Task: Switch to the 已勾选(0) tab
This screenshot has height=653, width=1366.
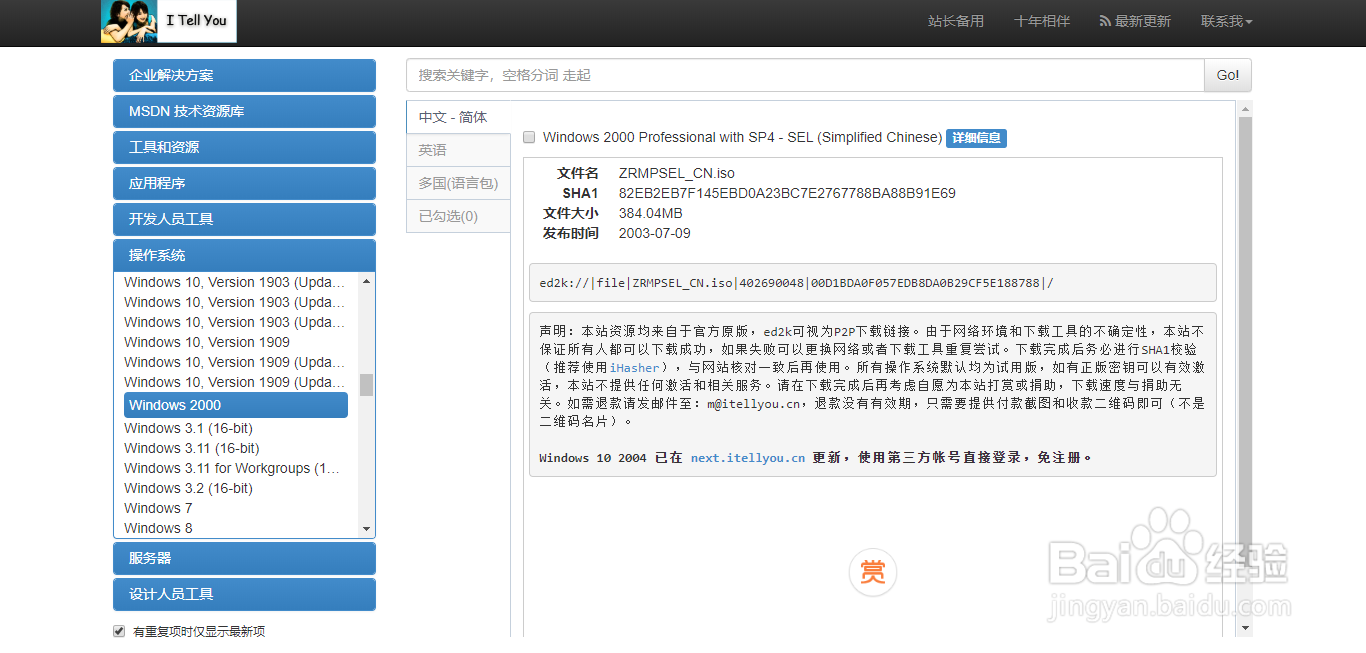Action: pyautogui.click(x=458, y=216)
